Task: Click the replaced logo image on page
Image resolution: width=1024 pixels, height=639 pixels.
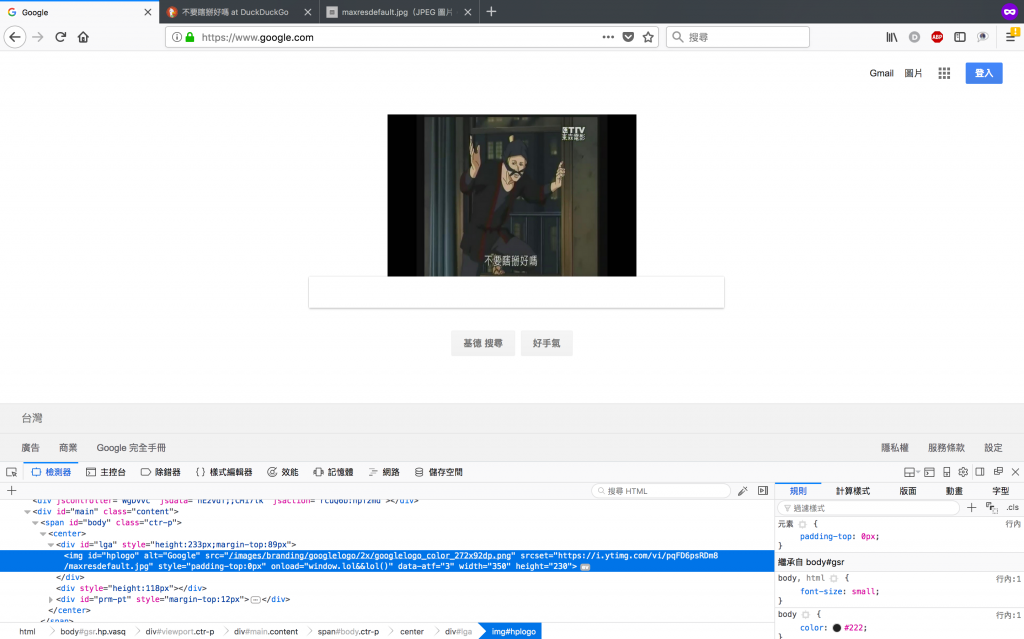Action: (512, 195)
